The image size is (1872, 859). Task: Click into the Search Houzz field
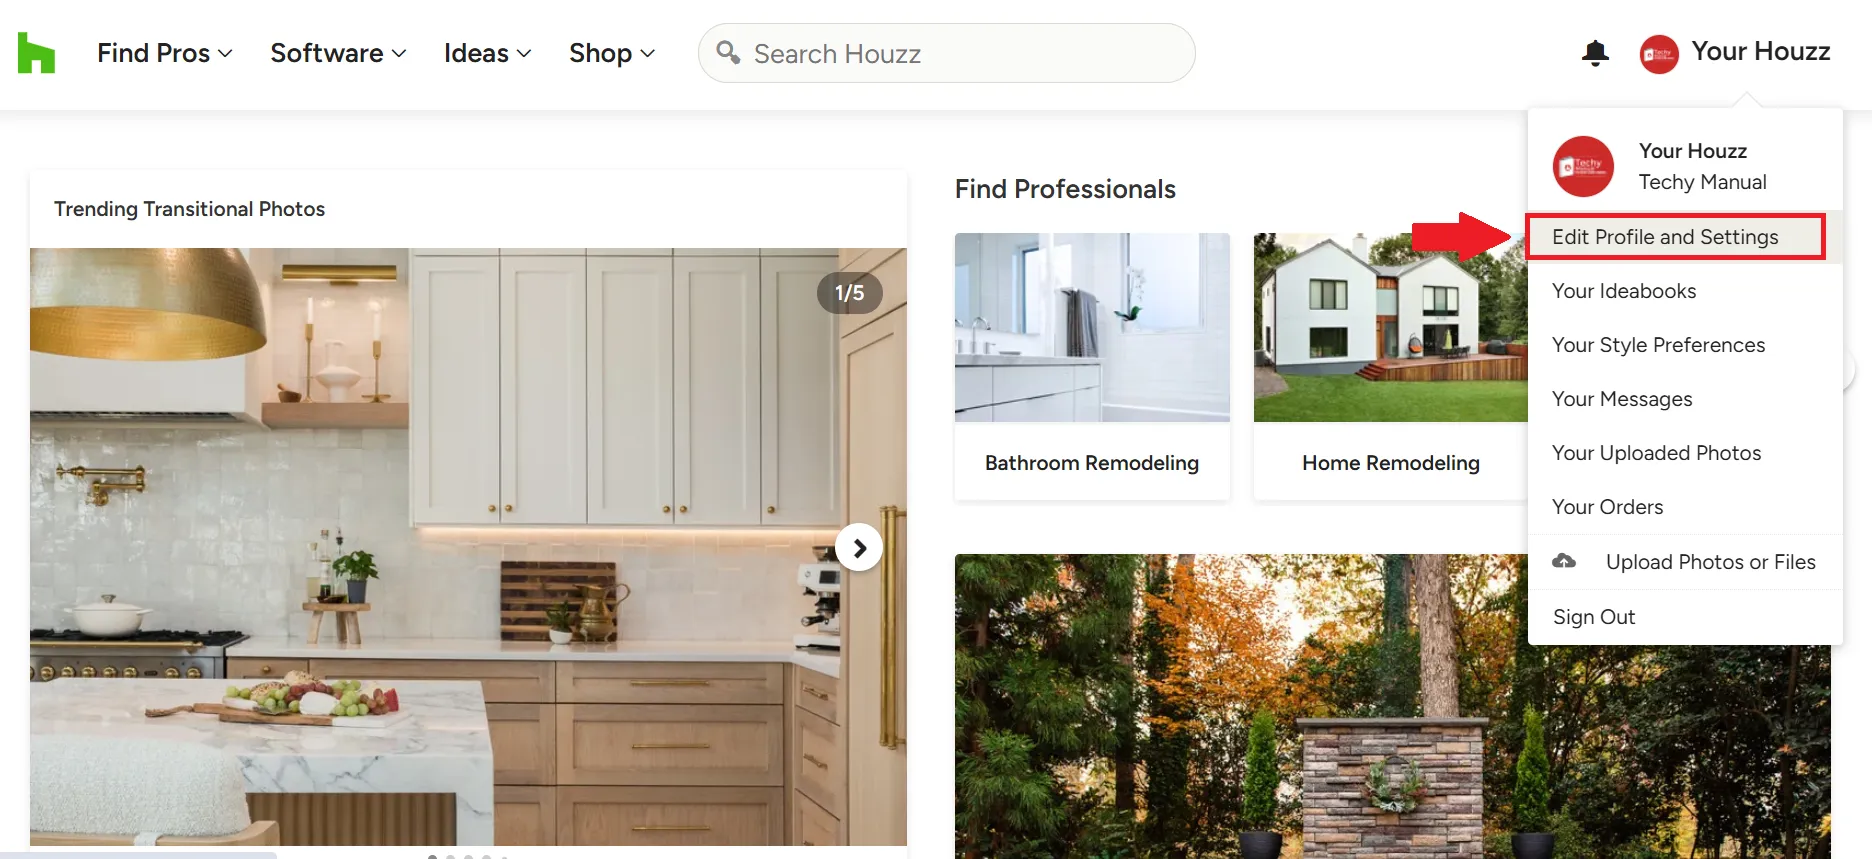946,53
